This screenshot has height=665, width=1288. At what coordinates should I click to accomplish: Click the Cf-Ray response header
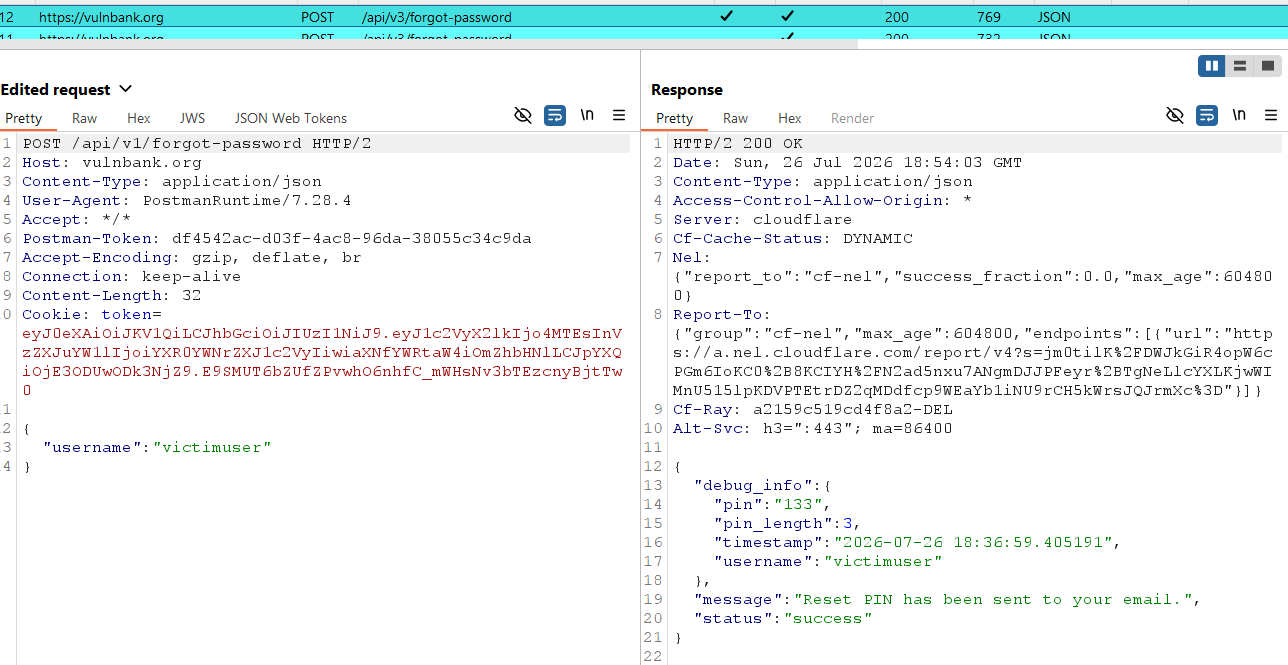[x=813, y=409]
